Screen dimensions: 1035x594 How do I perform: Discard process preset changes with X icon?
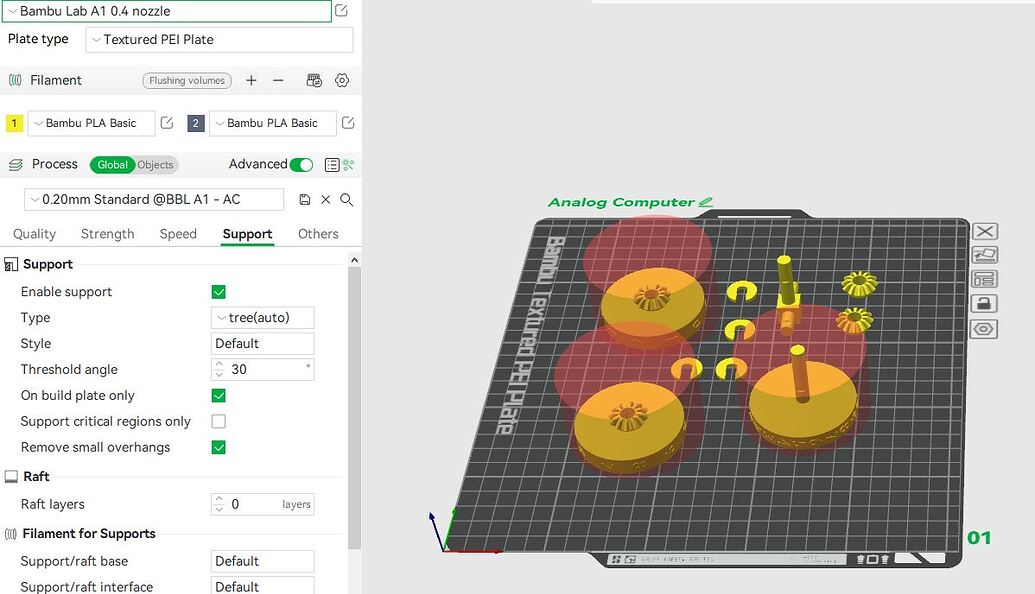tap(325, 199)
